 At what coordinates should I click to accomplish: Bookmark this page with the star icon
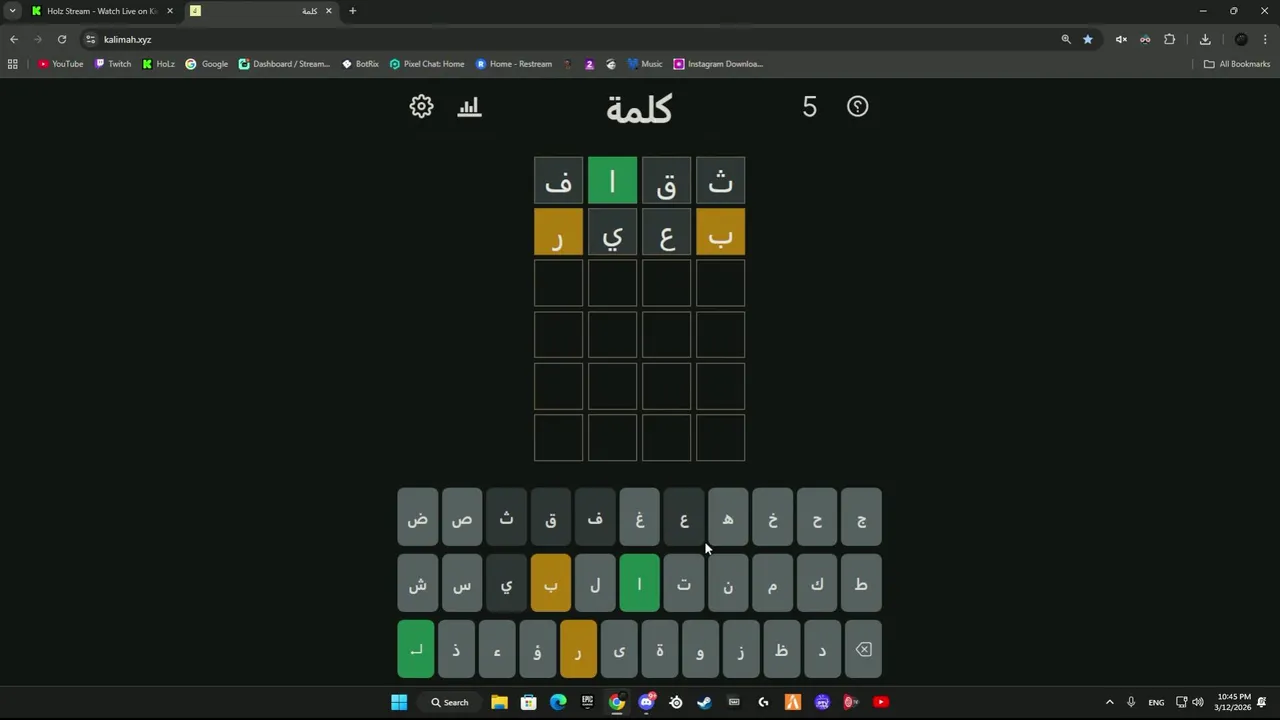click(x=1088, y=39)
